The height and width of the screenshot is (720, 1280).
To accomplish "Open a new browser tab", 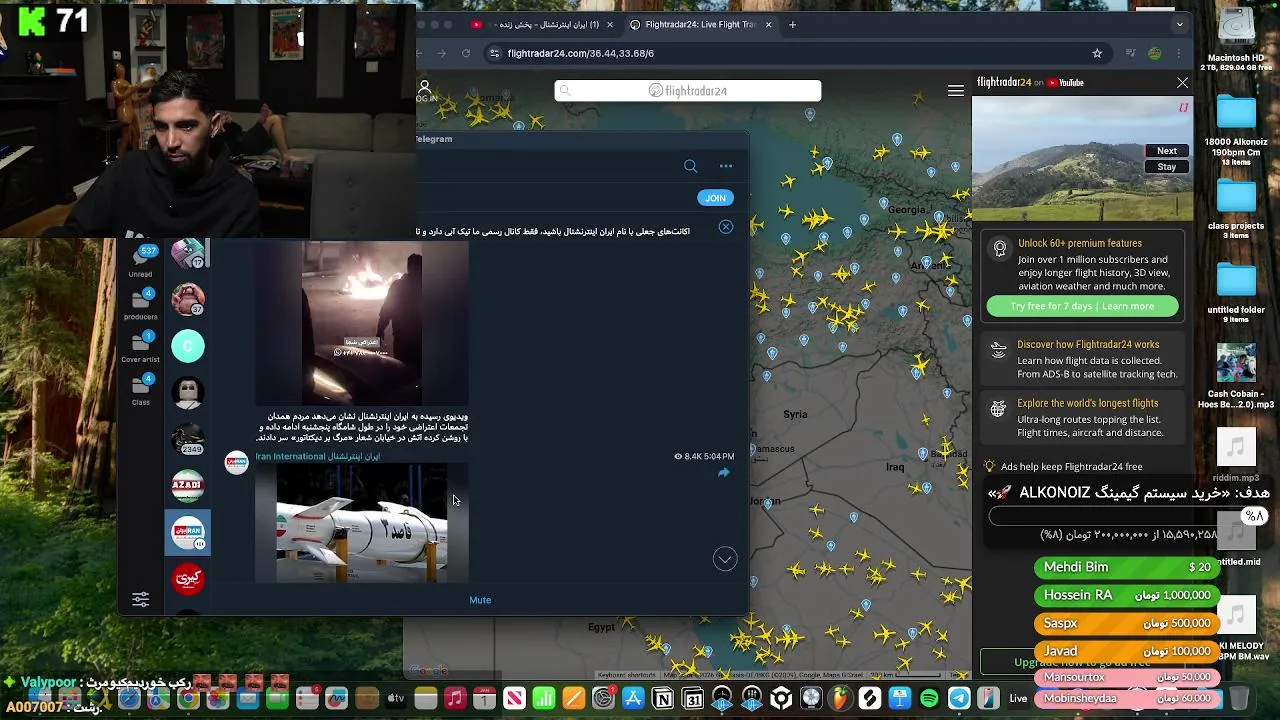I will 792,24.
